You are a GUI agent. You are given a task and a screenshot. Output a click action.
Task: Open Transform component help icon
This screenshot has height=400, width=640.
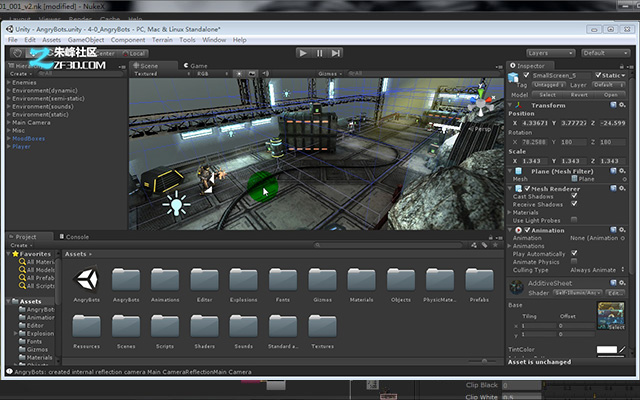click(613, 105)
